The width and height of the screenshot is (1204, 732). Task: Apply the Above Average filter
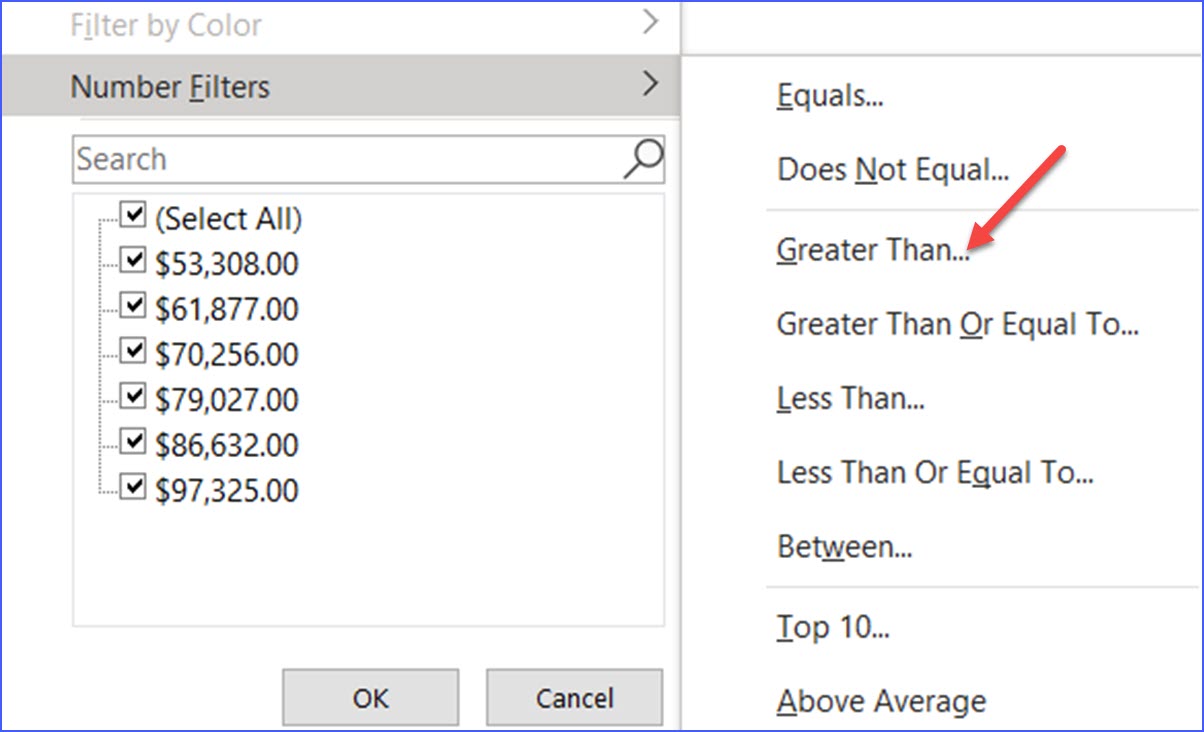coord(881,701)
